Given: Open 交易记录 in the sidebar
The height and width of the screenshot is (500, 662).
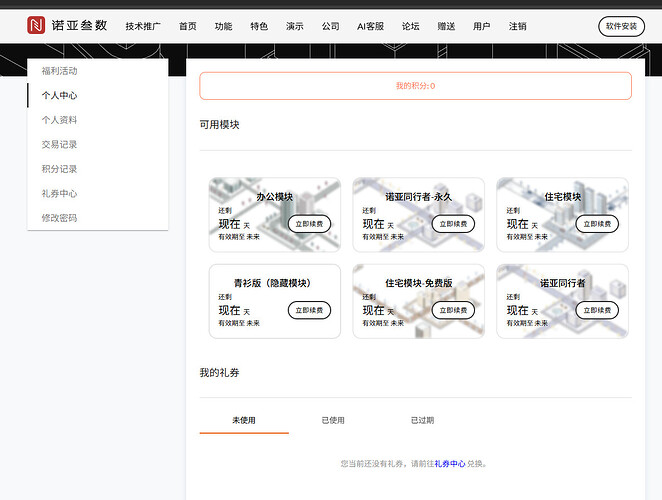Looking at the screenshot, I should coord(59,145).
